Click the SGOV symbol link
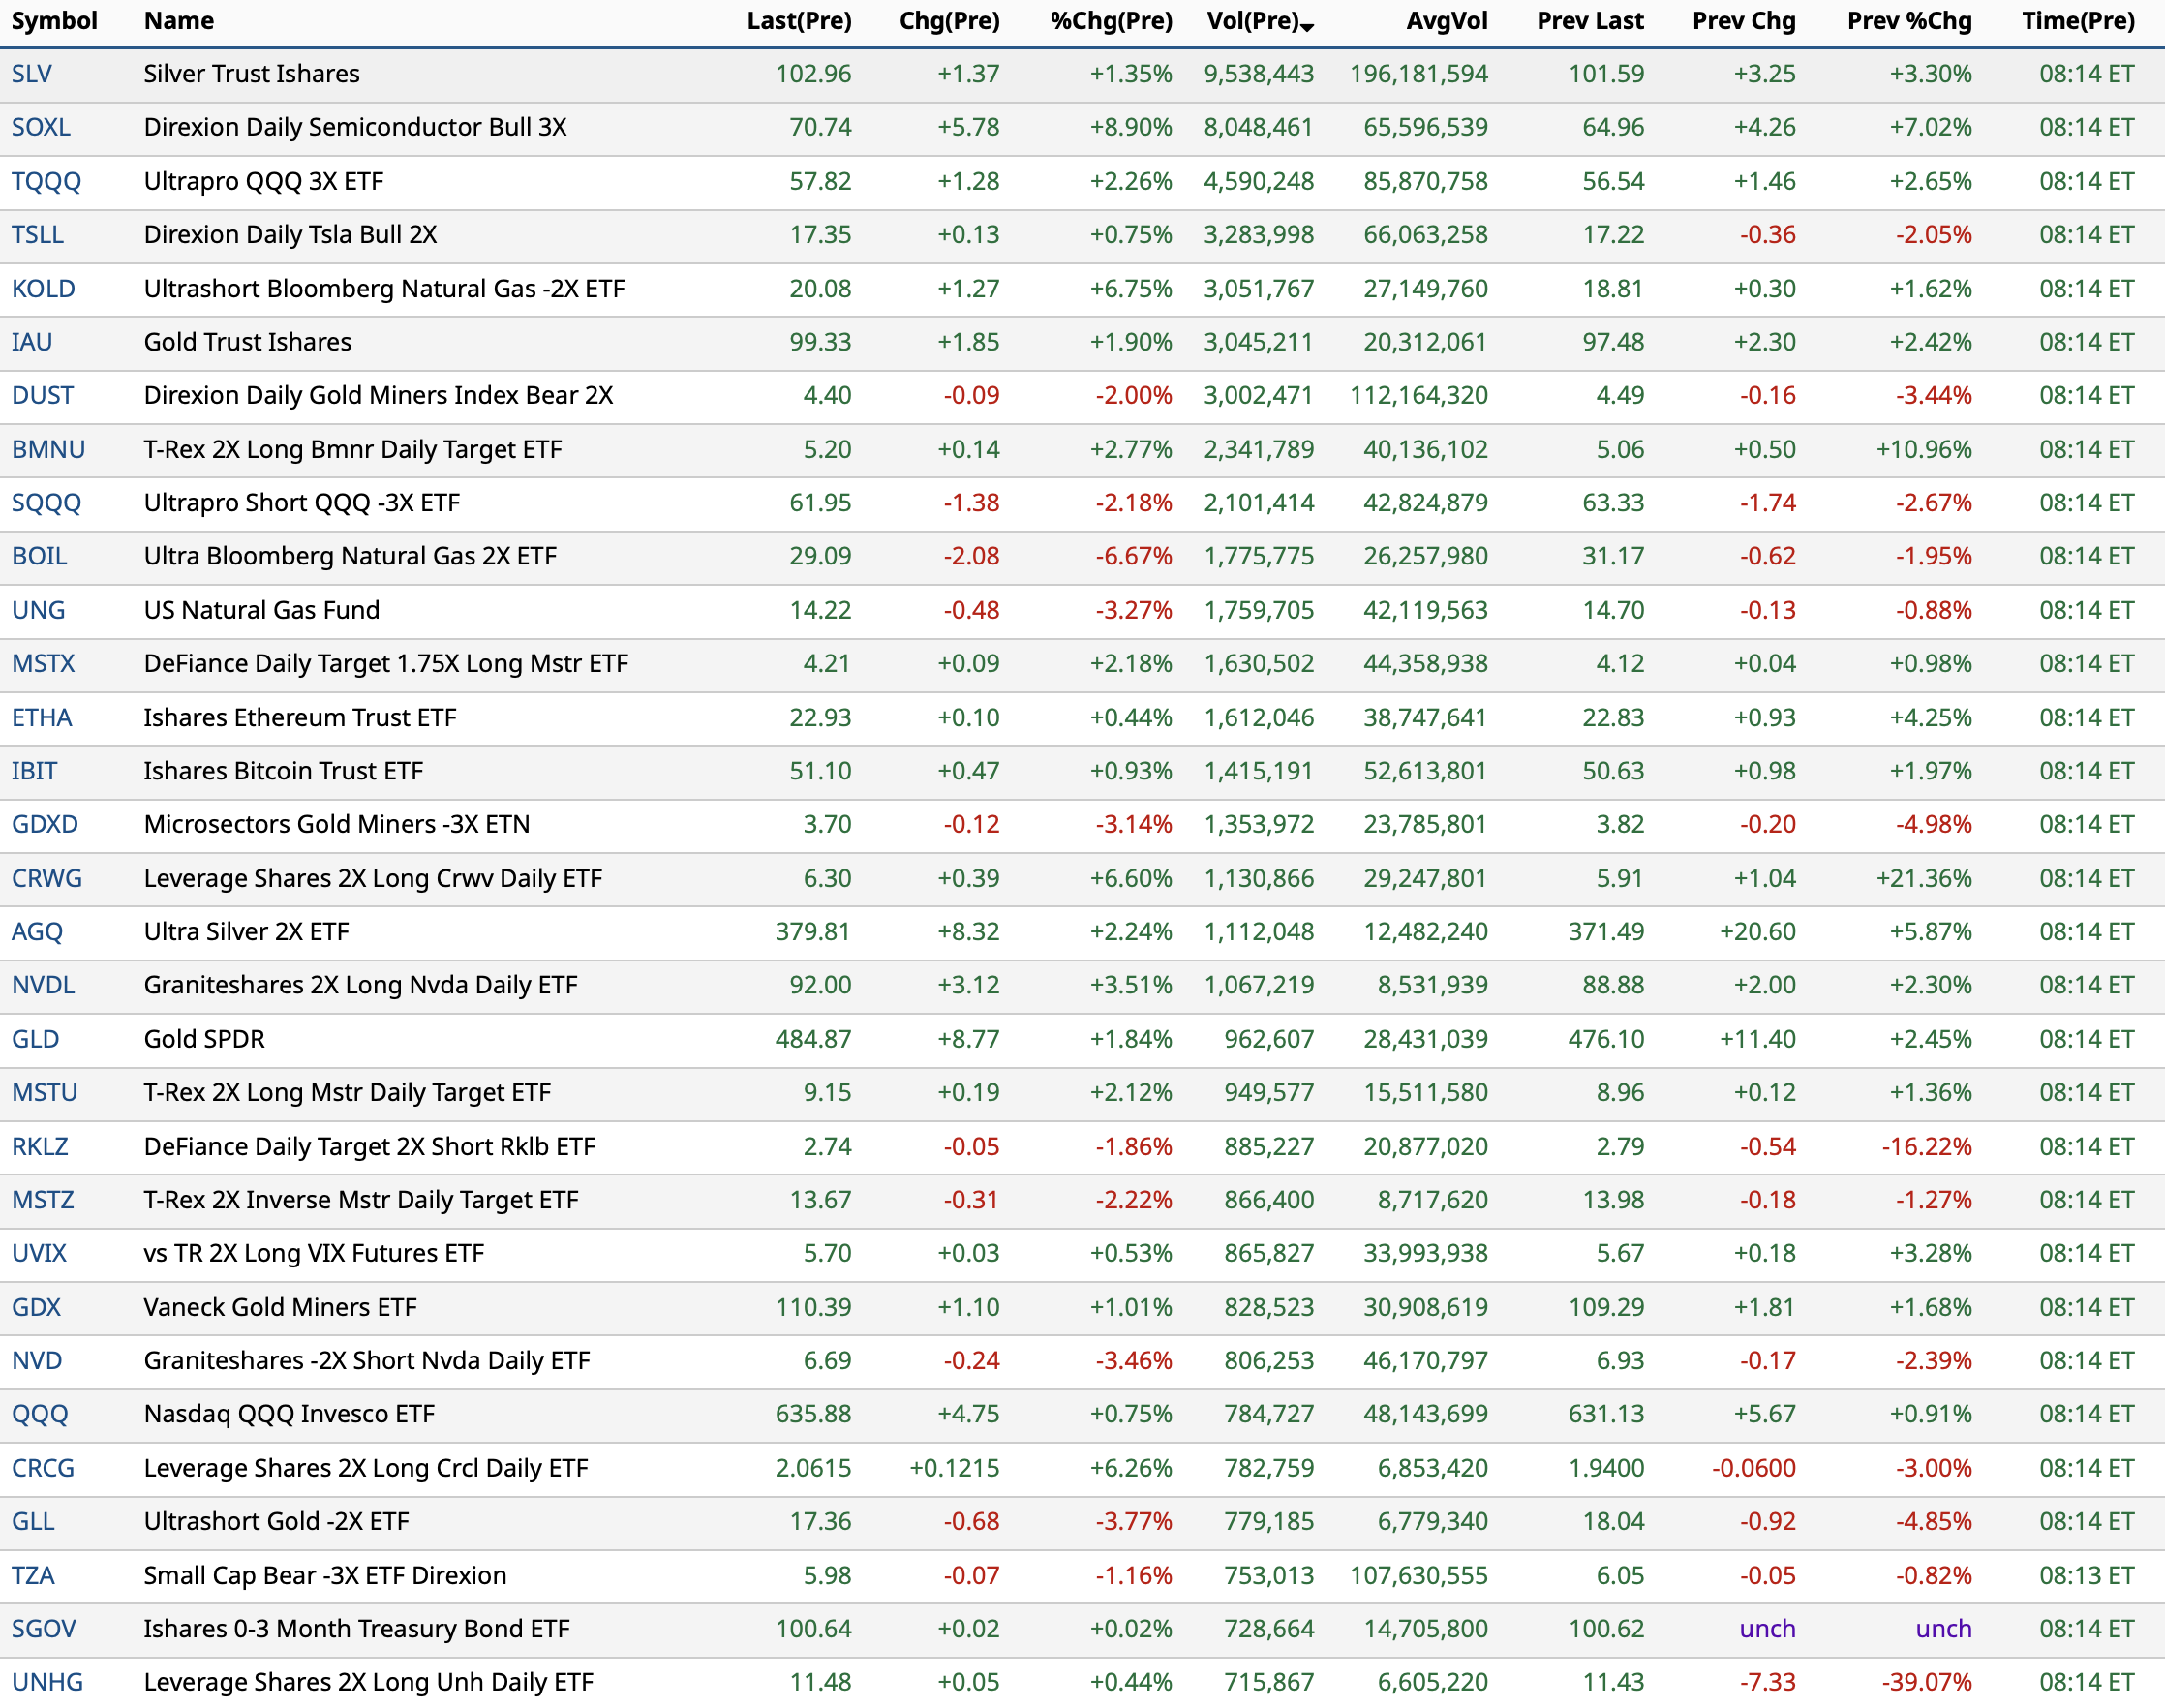Screen dimensions: 2165x1708 tap(43, 1629)
